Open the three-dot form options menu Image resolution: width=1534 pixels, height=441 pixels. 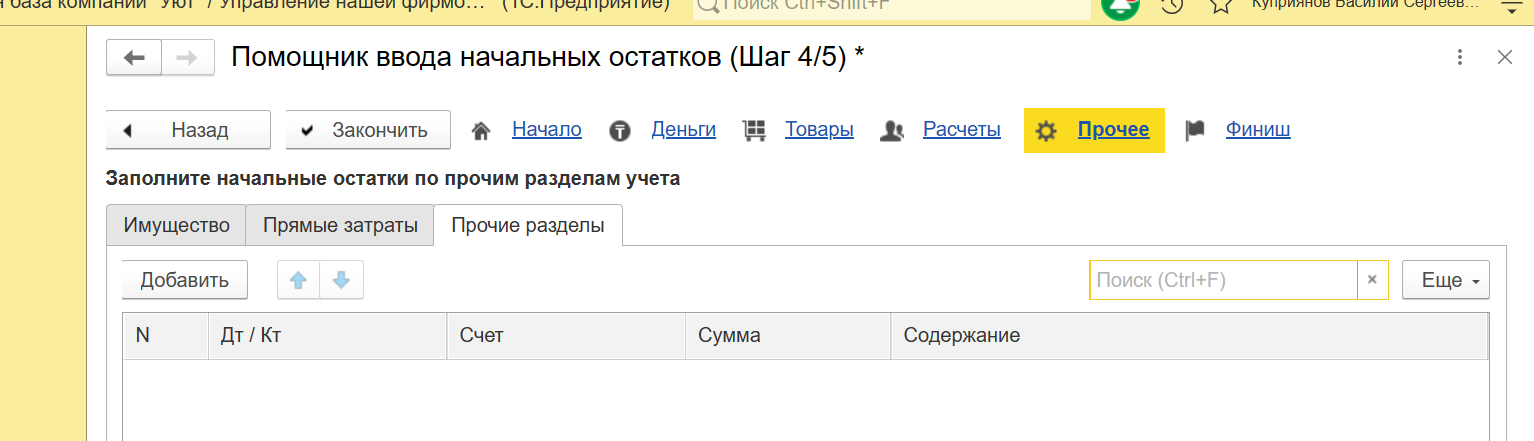pos(1460,58)
